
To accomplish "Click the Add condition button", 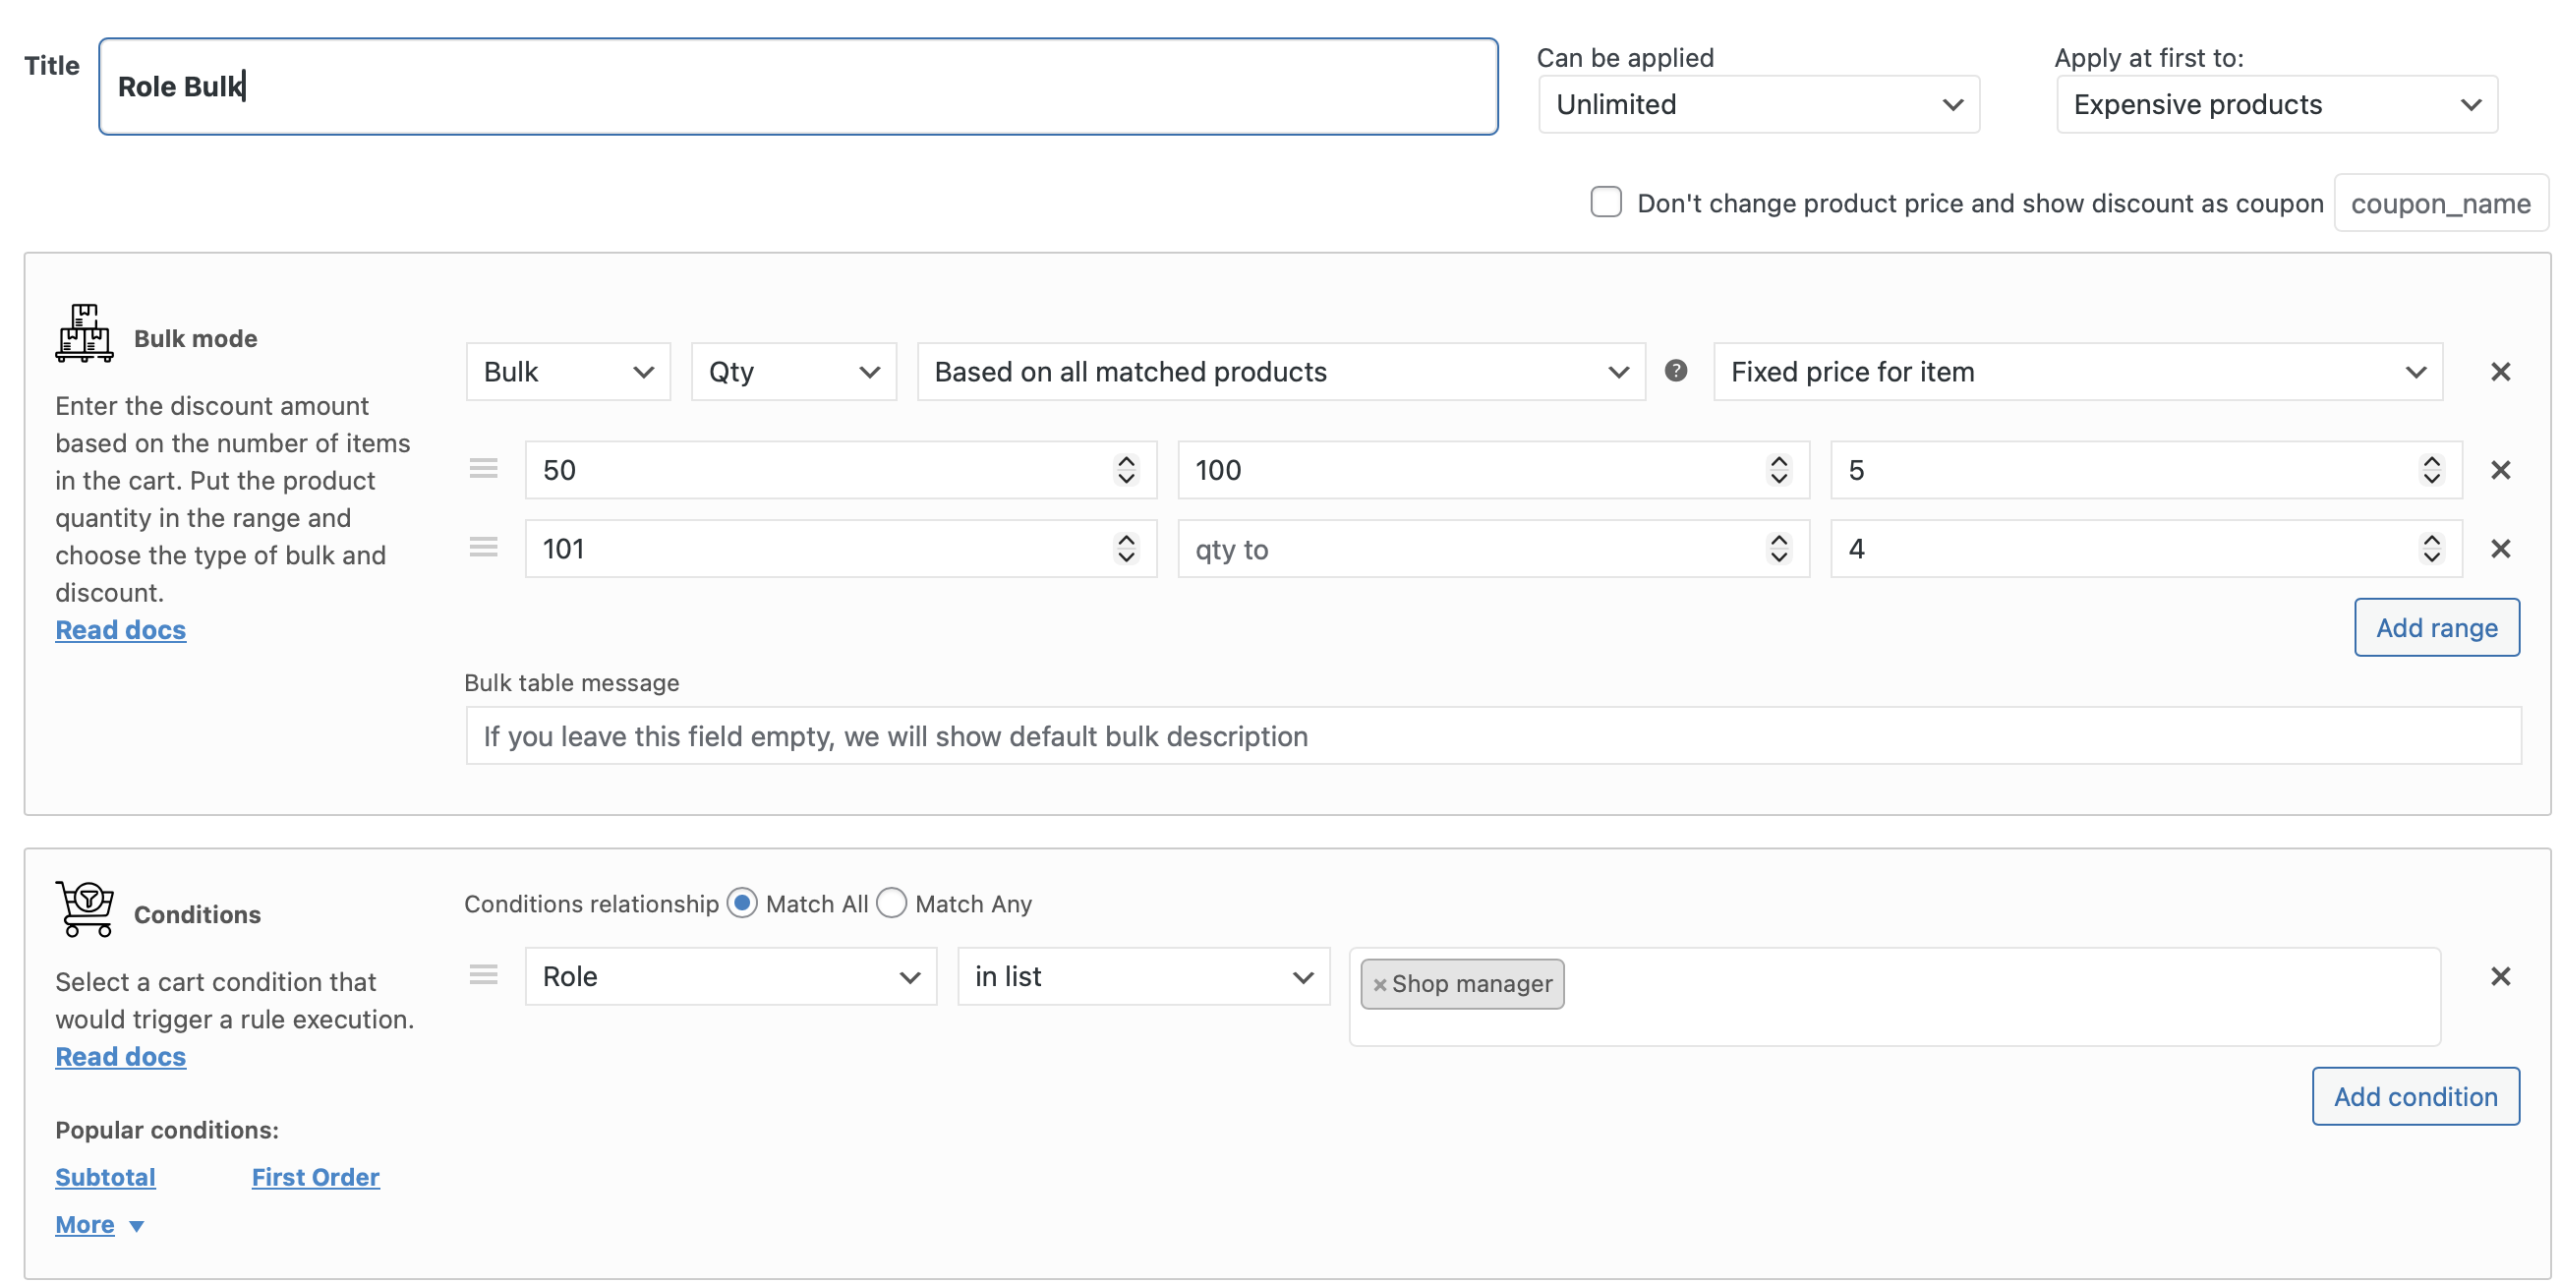I will [x=2414, y=1096].
